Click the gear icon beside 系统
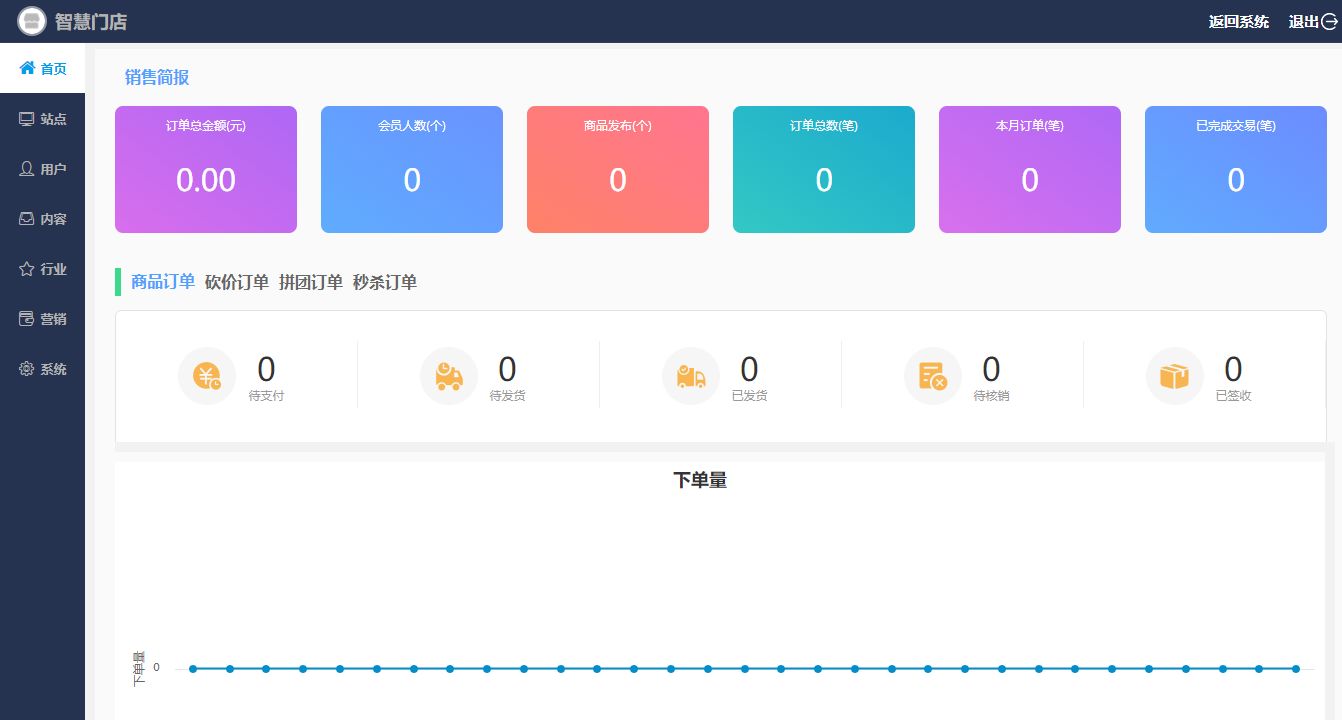 coord(27,368)
